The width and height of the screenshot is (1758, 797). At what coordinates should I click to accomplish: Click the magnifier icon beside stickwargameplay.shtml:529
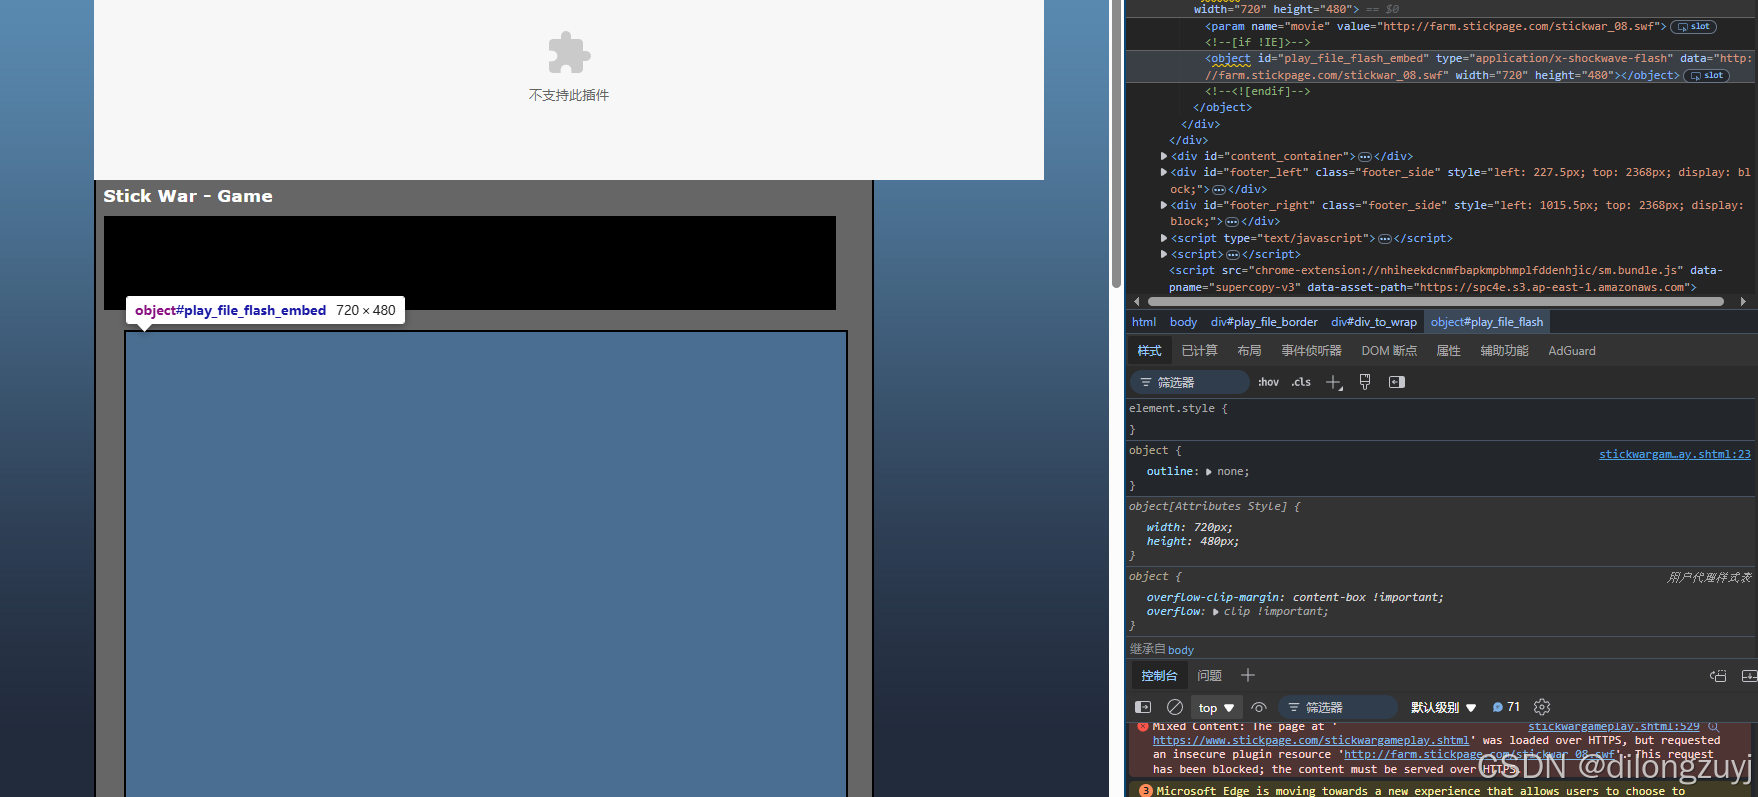pyautogui.click(x=1713, y=727)
